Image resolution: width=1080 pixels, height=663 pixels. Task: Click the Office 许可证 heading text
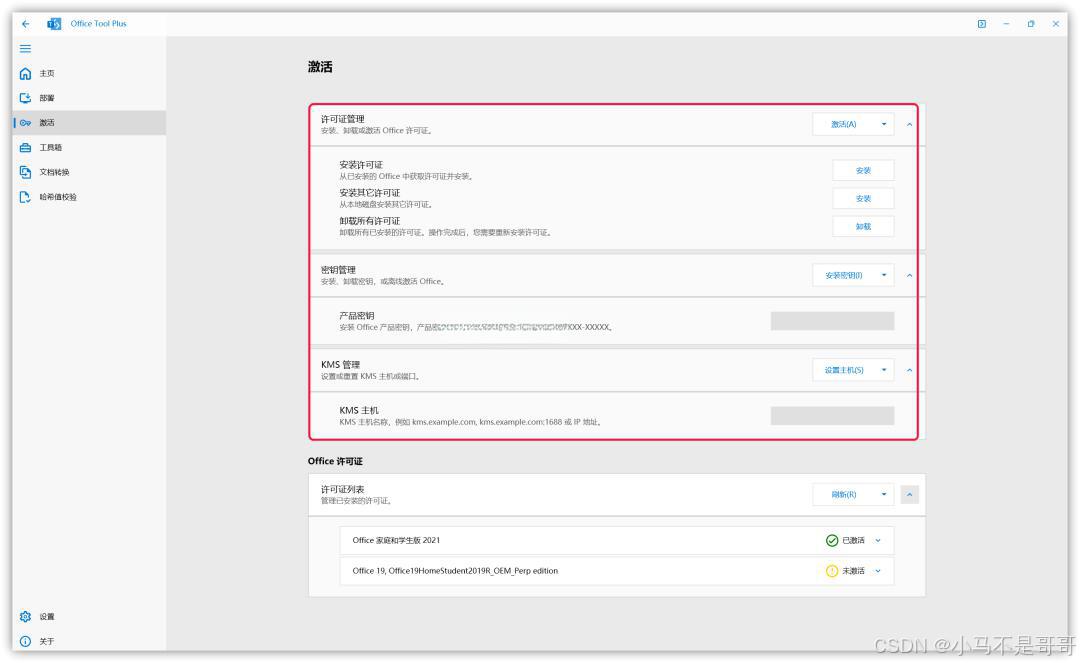tap(335, 461)
